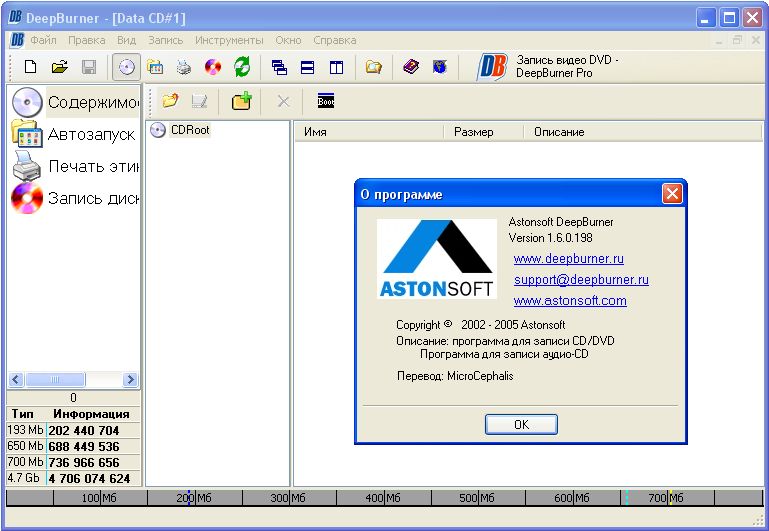Screen dimensions: 769x531
Task: Click the tile horizontally icon
Action: coord(308,67)
